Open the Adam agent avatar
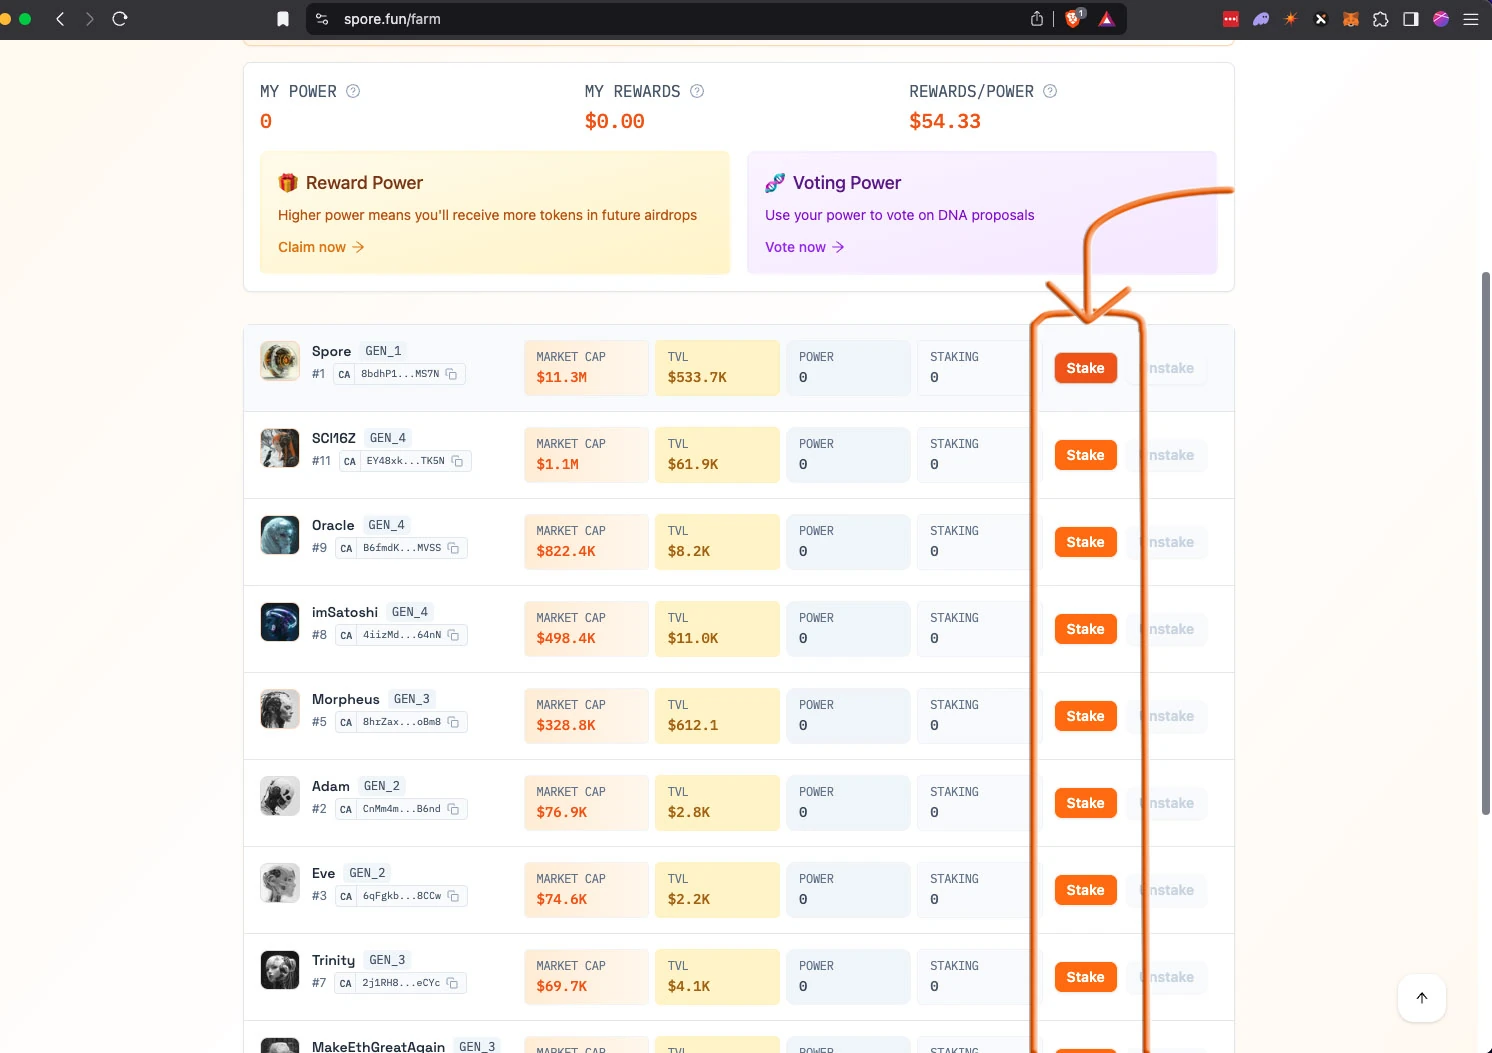The width and height of the screenshot is (1492, 1053). [x=280, y=796]
